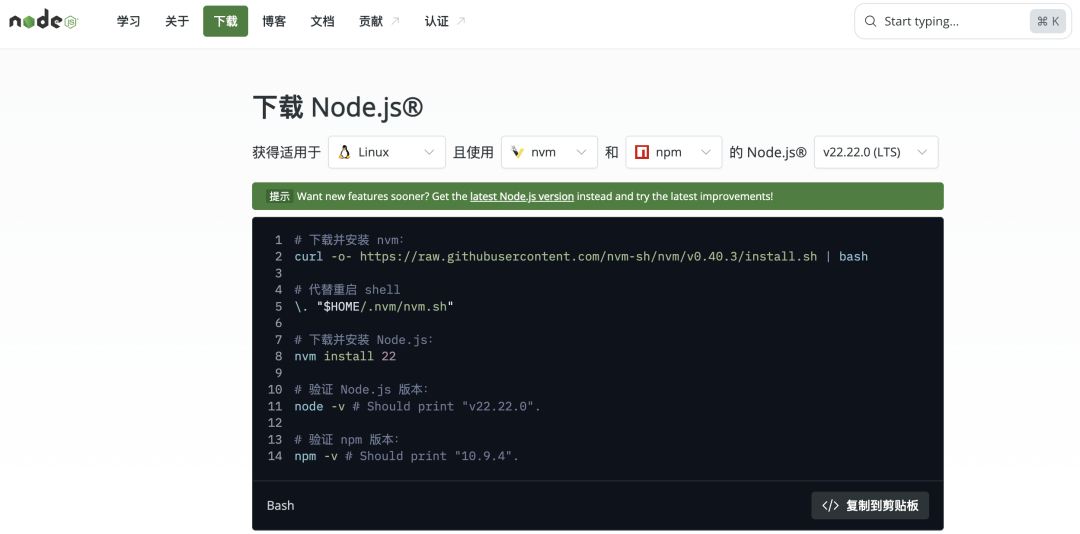Viewport: 1080px width, 534px height.
Task: Click the 'nvm install 22' line
Action: pos(345,356)
